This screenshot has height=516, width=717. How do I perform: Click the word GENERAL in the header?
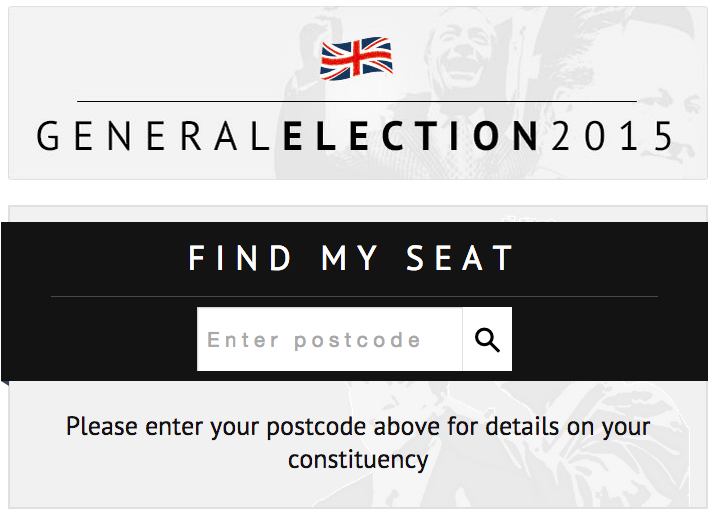click(x=155, y=137)
